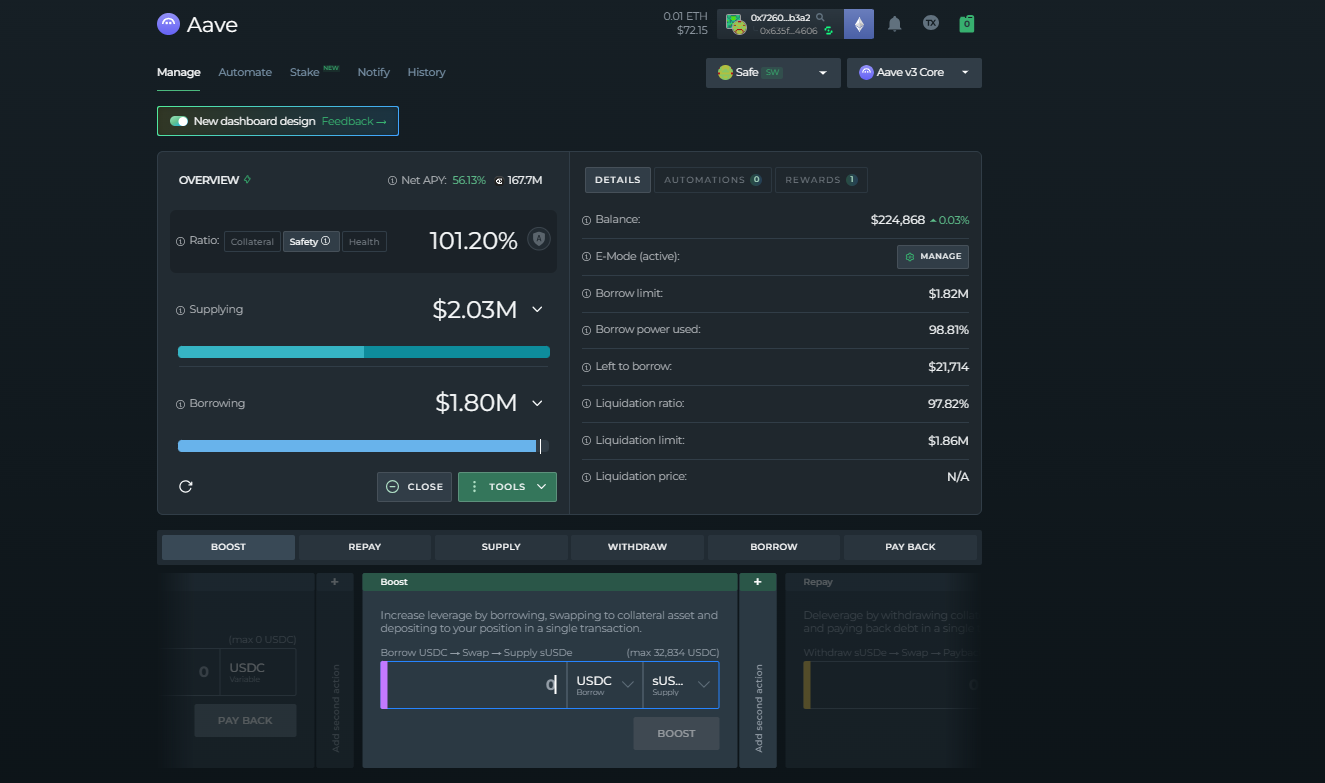The width and height of the screenshot is (1325, 783).
Task: Click the max 32,834 USDC link
Action: pyautogui.click(x=673, y=653)
